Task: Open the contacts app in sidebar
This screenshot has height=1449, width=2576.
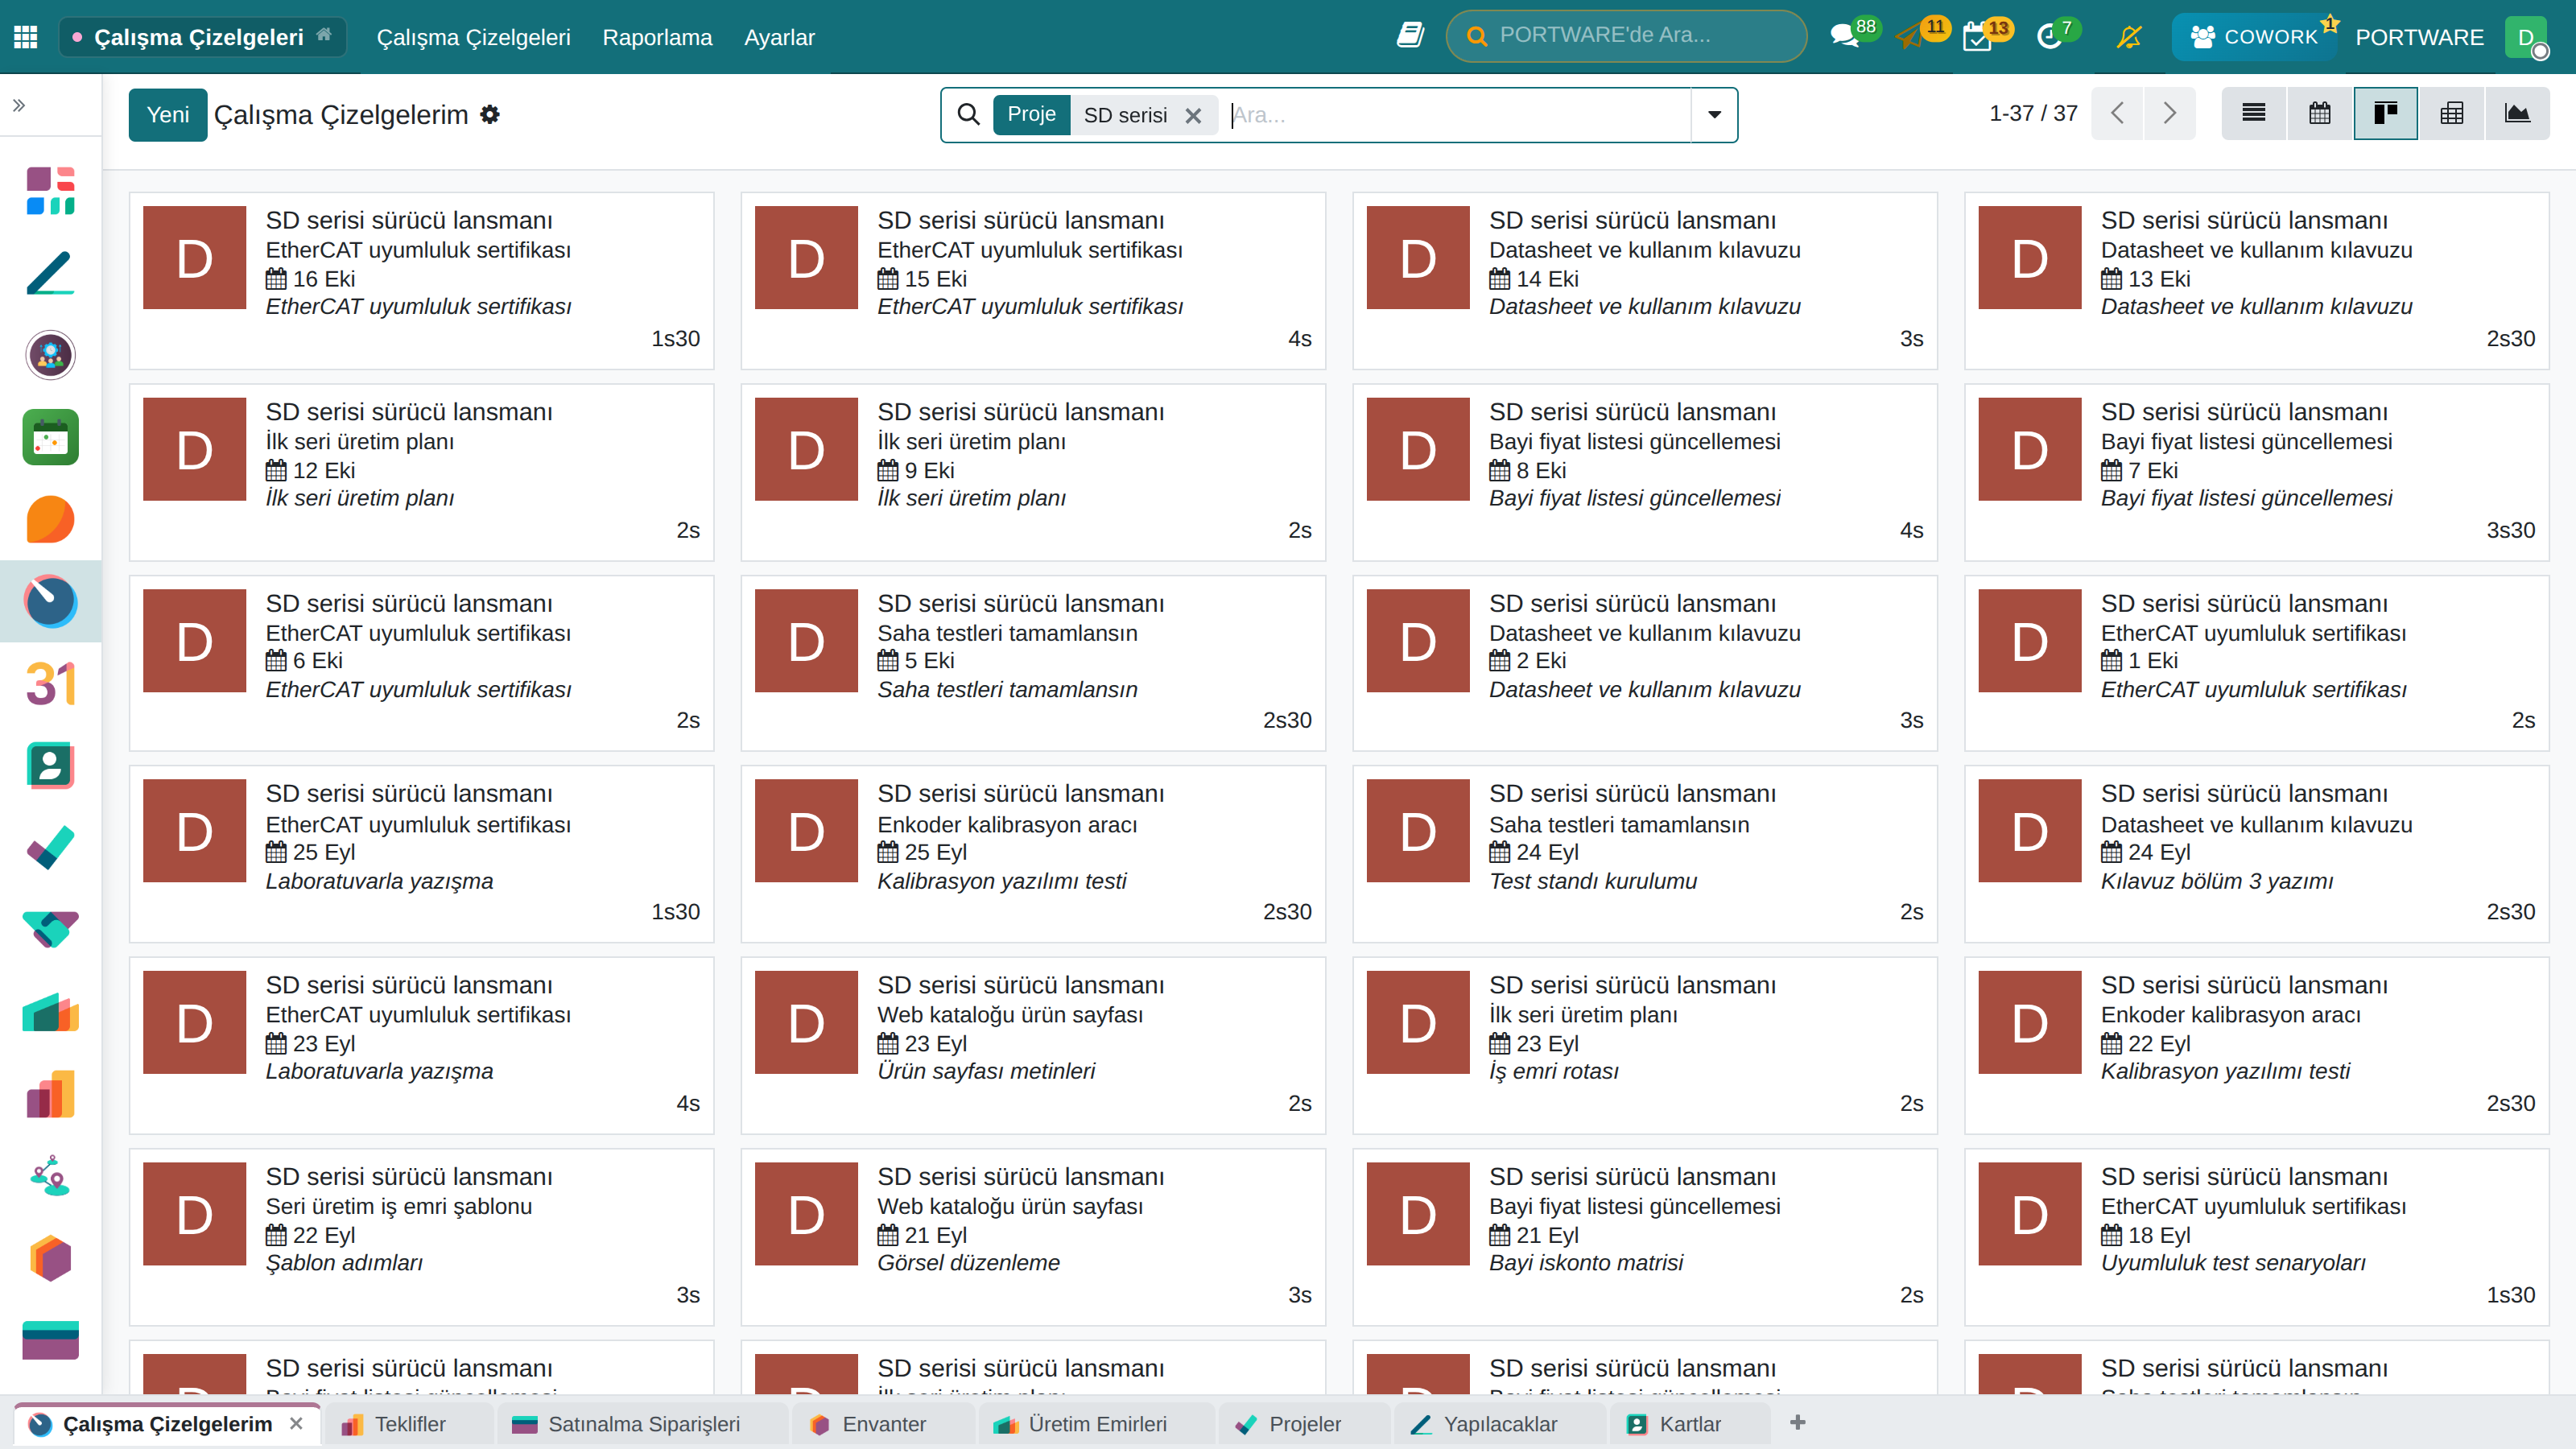Action: click(x=50, y=766)
